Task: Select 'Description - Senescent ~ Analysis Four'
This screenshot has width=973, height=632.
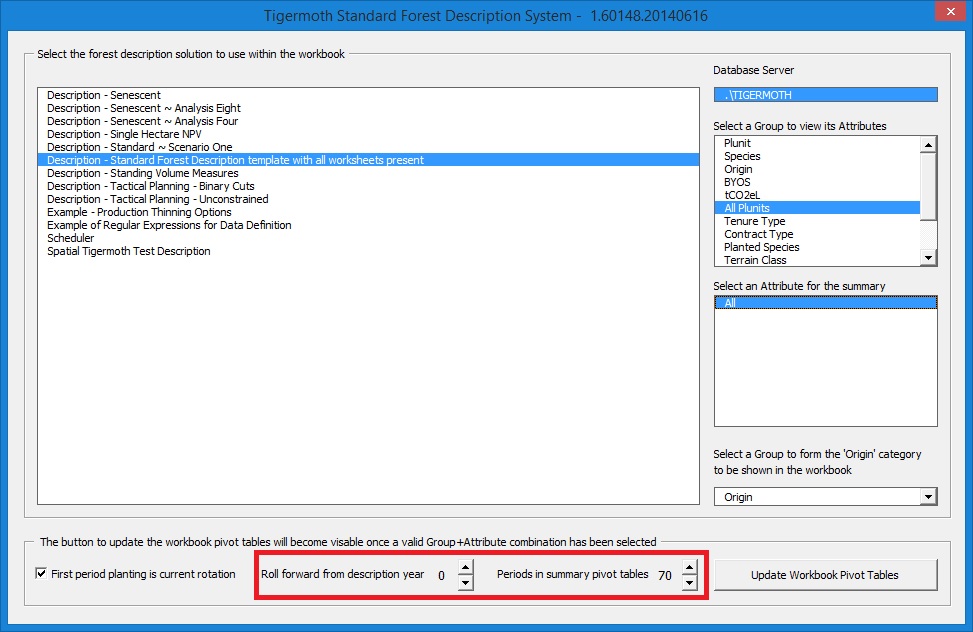Action: (368, 121)
